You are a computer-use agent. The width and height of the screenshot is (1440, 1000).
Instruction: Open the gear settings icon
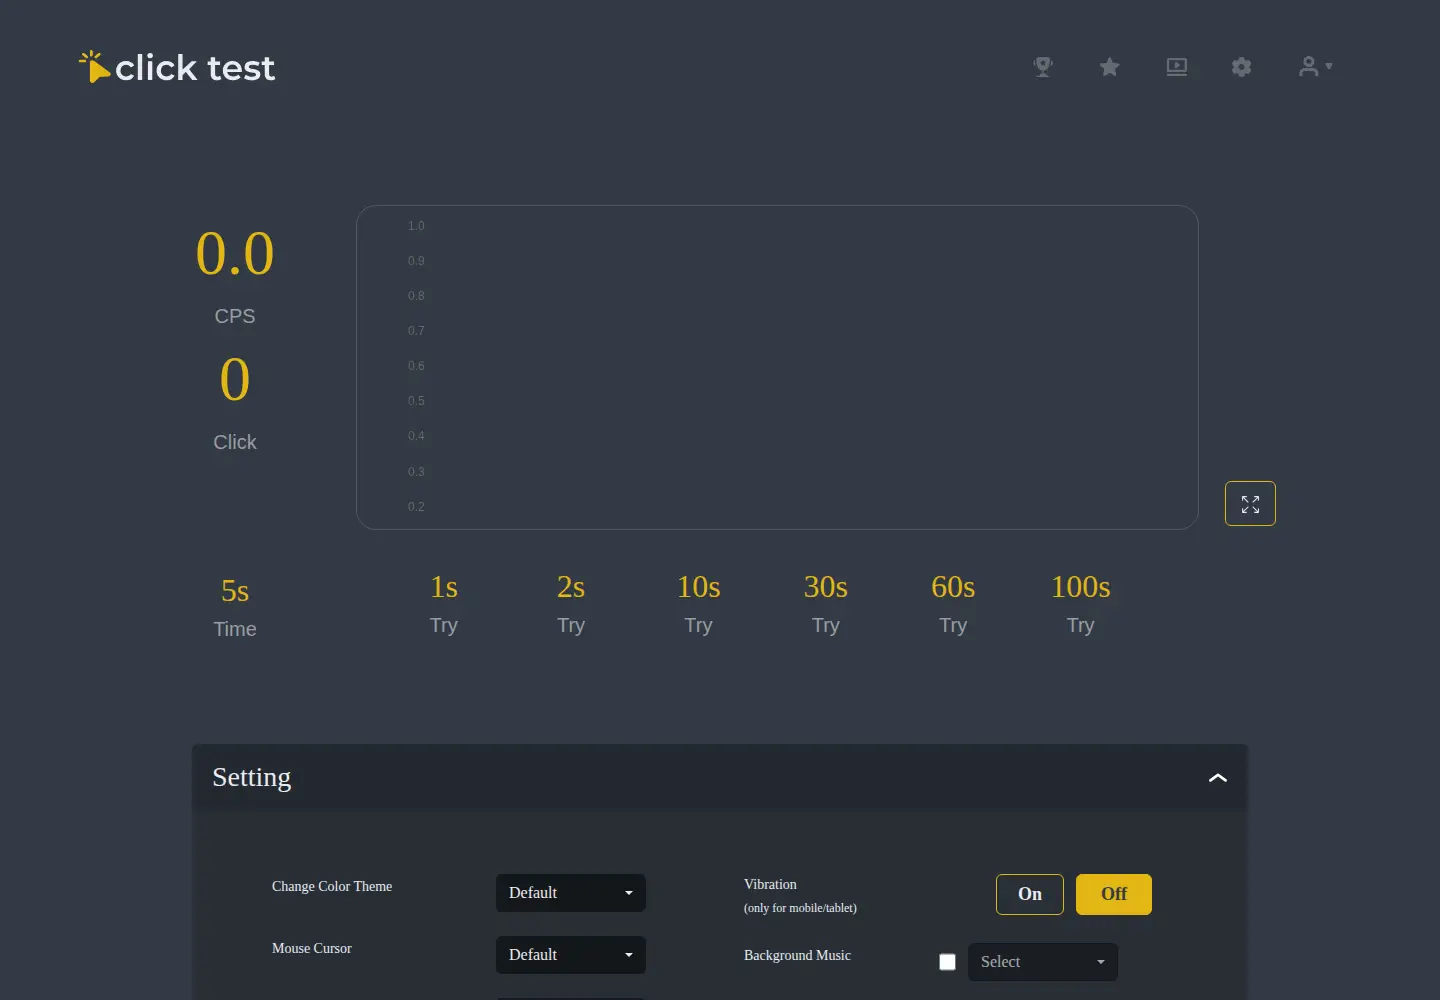click(1241, 67)
